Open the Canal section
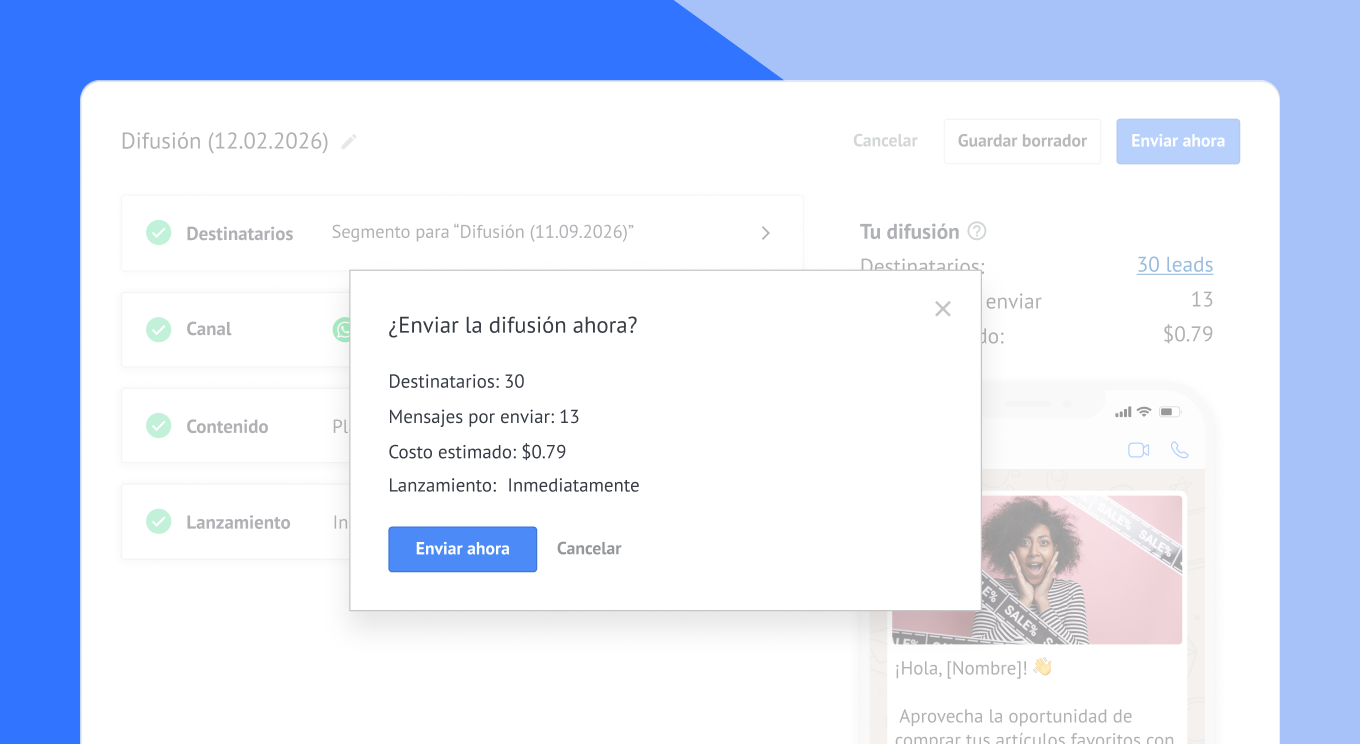Screen dimensions: 1360x744 pyautogui.click(x=209, y=329)
